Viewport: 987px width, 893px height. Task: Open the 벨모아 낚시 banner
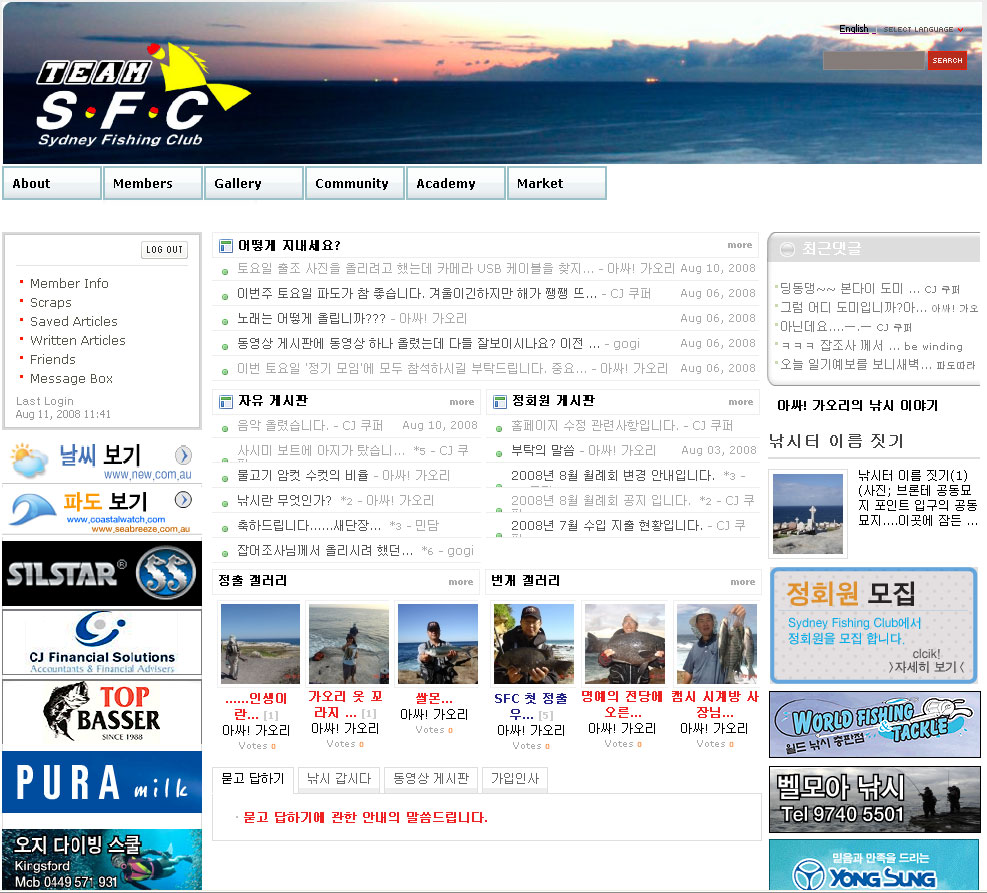point(874,799)
